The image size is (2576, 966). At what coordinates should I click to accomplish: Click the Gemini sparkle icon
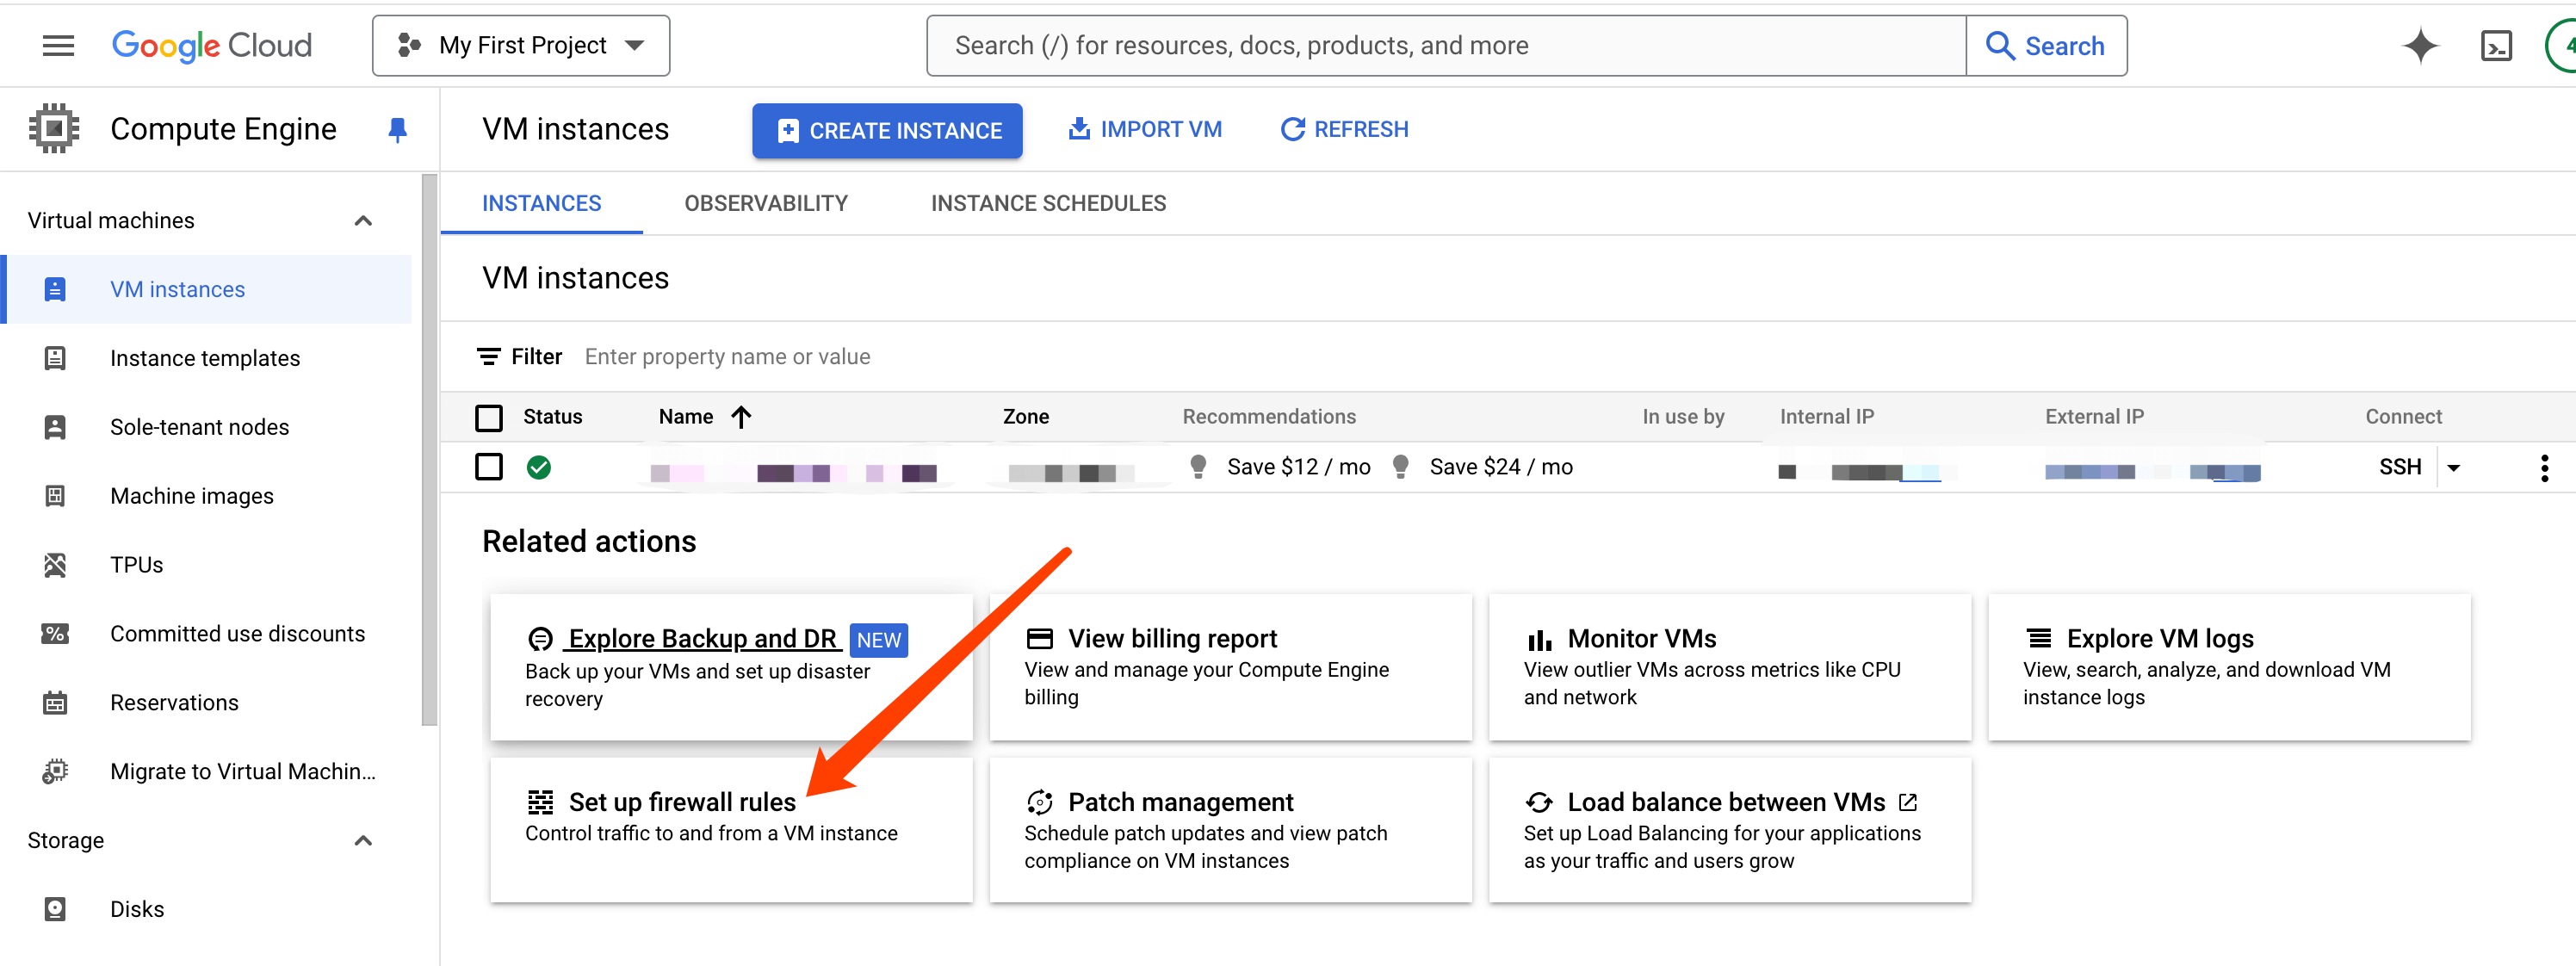tap(2420, 46)
